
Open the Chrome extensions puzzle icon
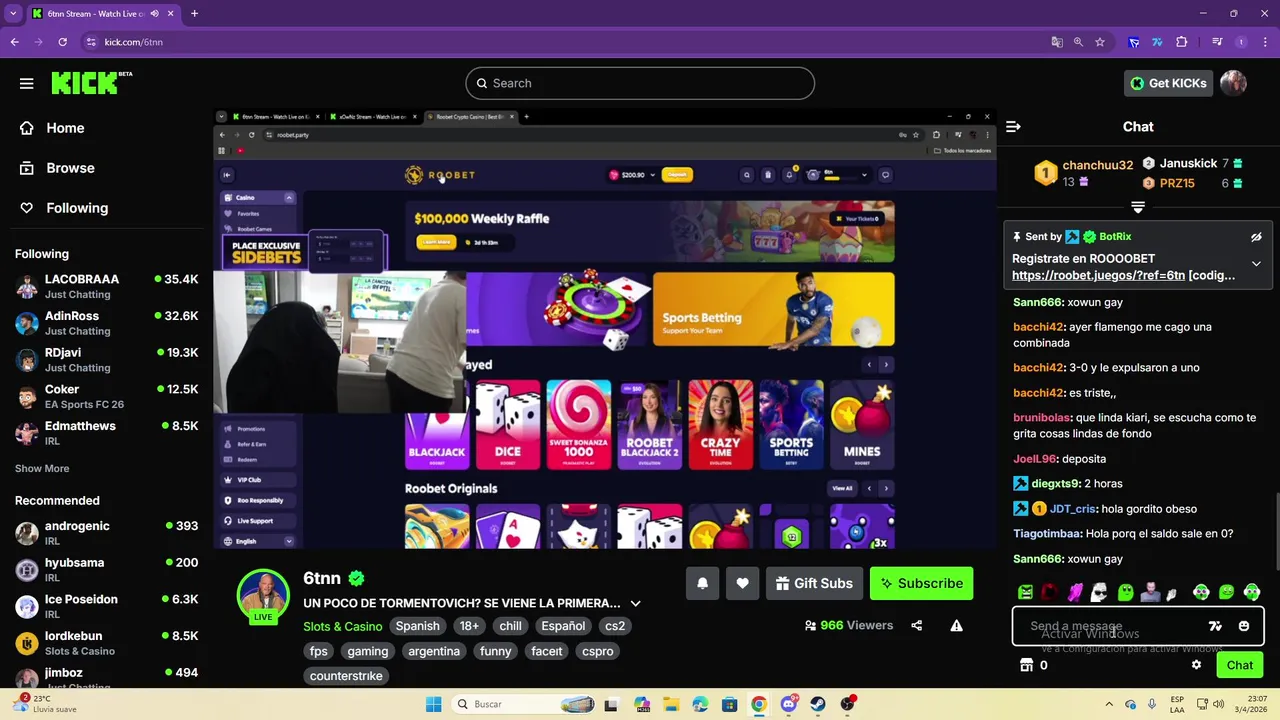[x=1182, y=42]
